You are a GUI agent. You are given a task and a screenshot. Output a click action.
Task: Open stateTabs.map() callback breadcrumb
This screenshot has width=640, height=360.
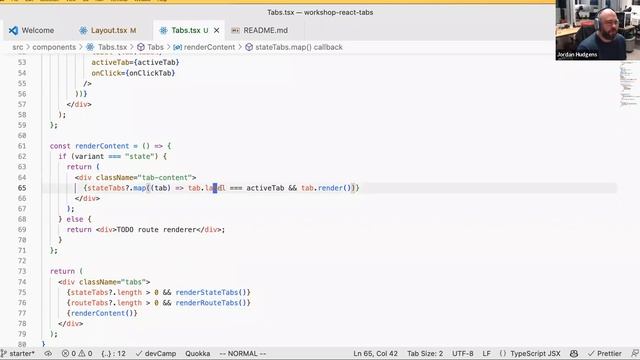coord(299,47)
